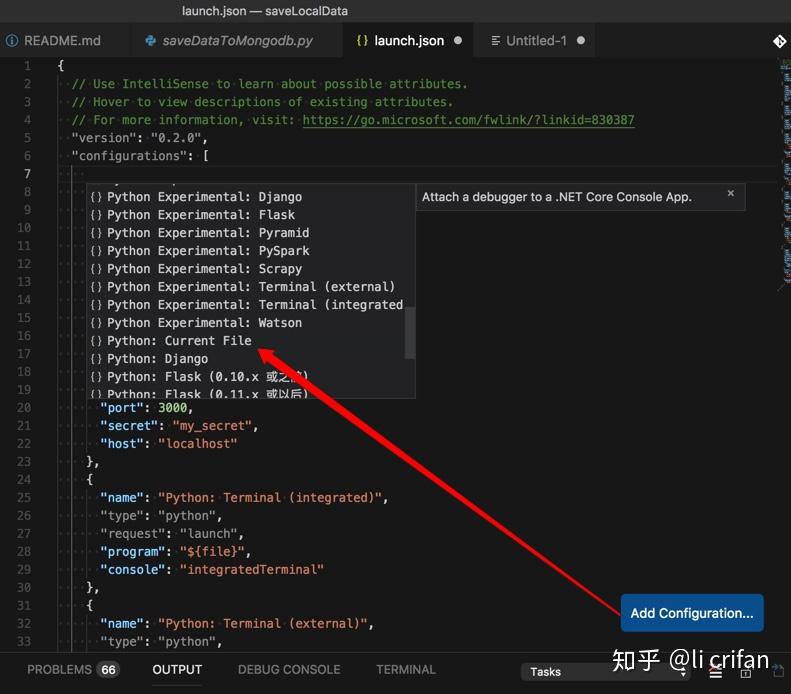Click the "port": 3000 line

tap(146, 408)
